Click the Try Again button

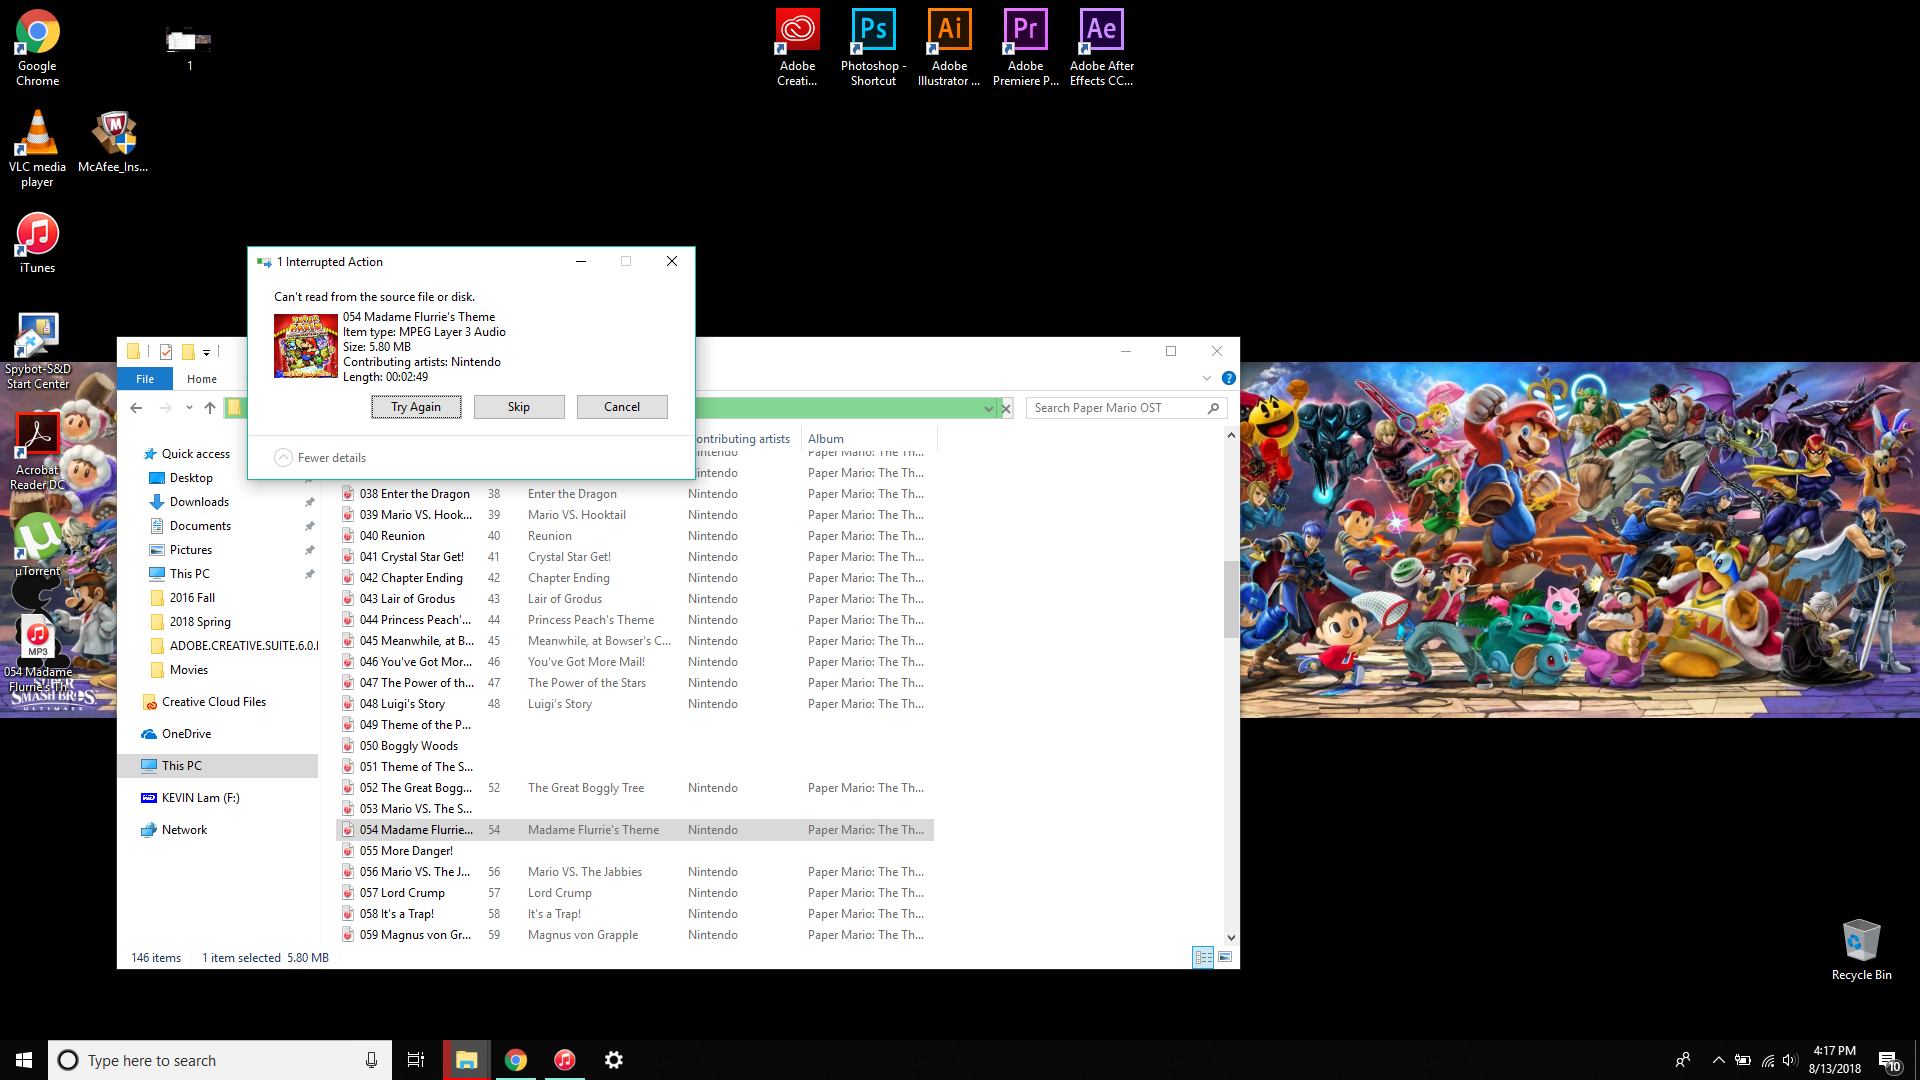[x=416, y=407]
